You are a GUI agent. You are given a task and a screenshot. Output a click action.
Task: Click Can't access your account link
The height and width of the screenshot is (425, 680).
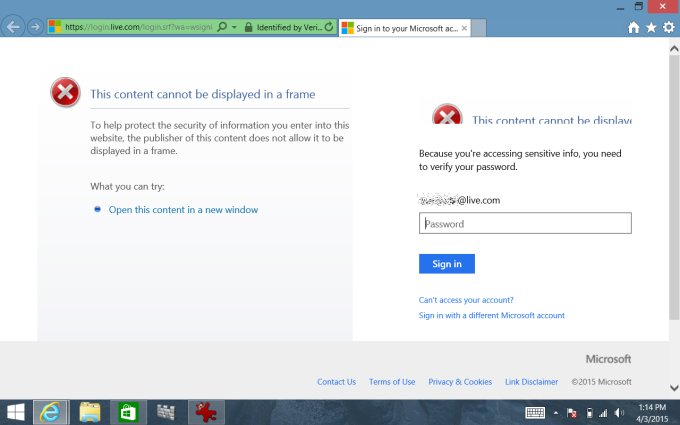click(x=466, y=300)
